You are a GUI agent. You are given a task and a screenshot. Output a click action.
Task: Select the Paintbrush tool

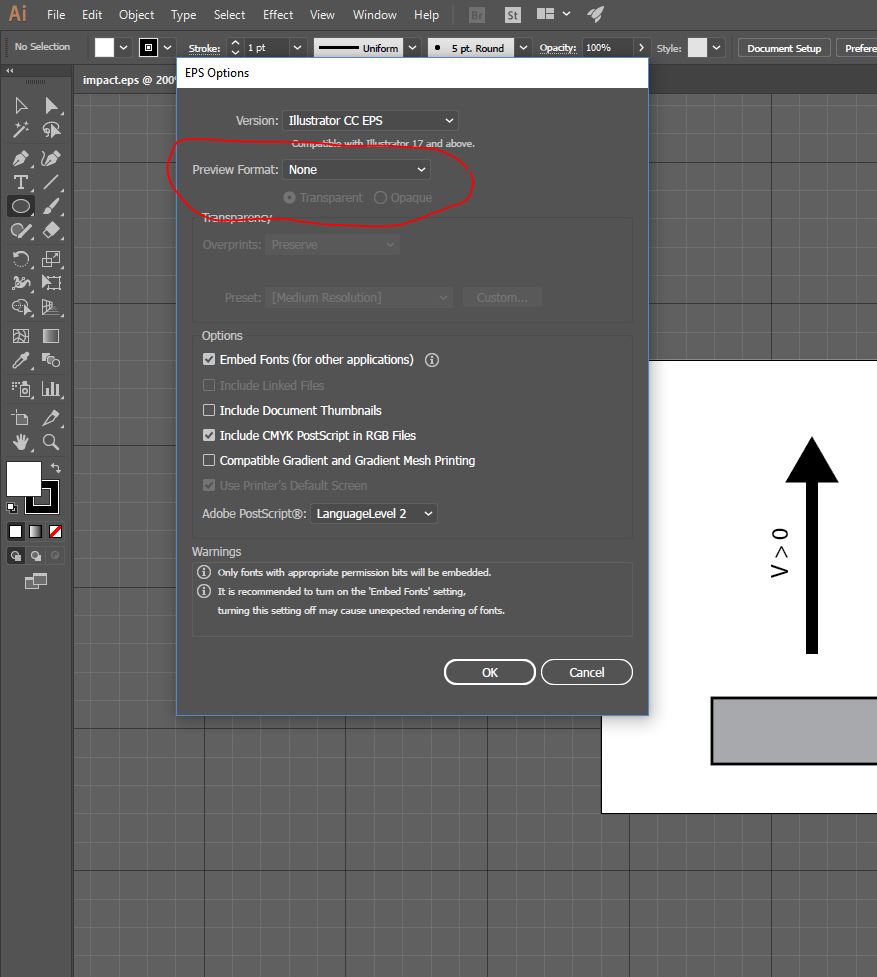click(51, 206)
